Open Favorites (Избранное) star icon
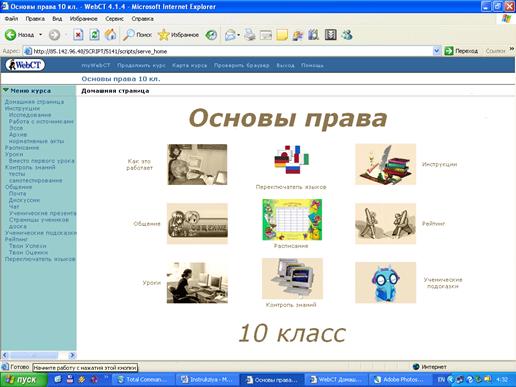516x387 pixels. point(178,35)
